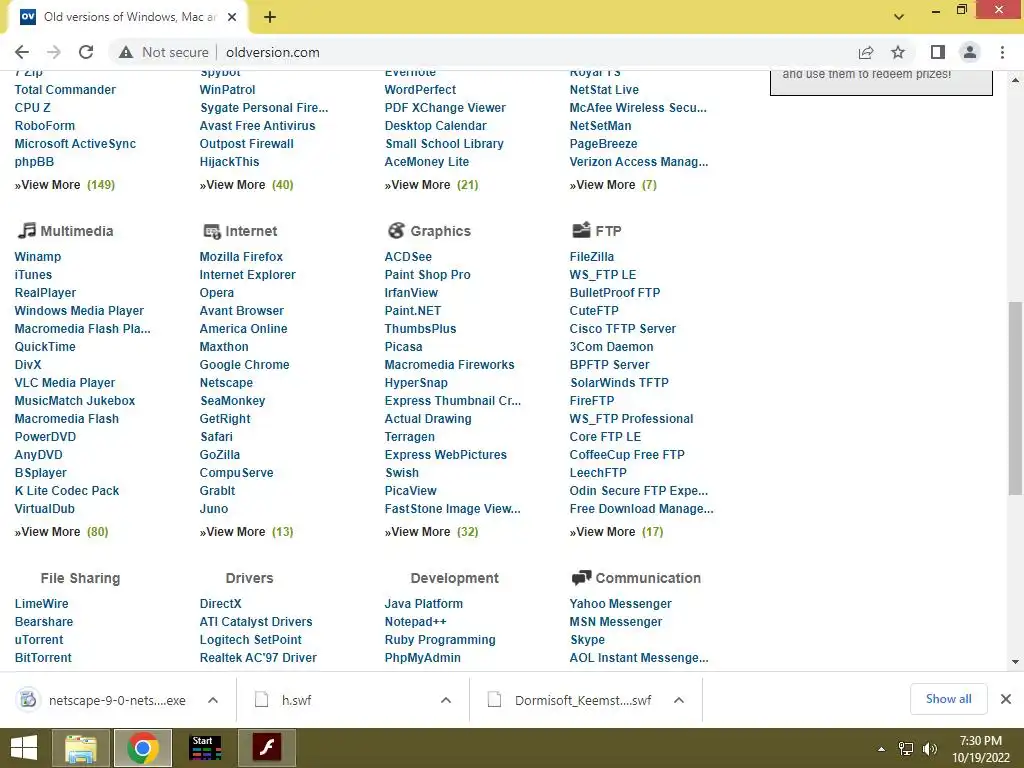Click the FTP folder icon
This screenshot has width=1024, height=768.
tap(581, 230)
